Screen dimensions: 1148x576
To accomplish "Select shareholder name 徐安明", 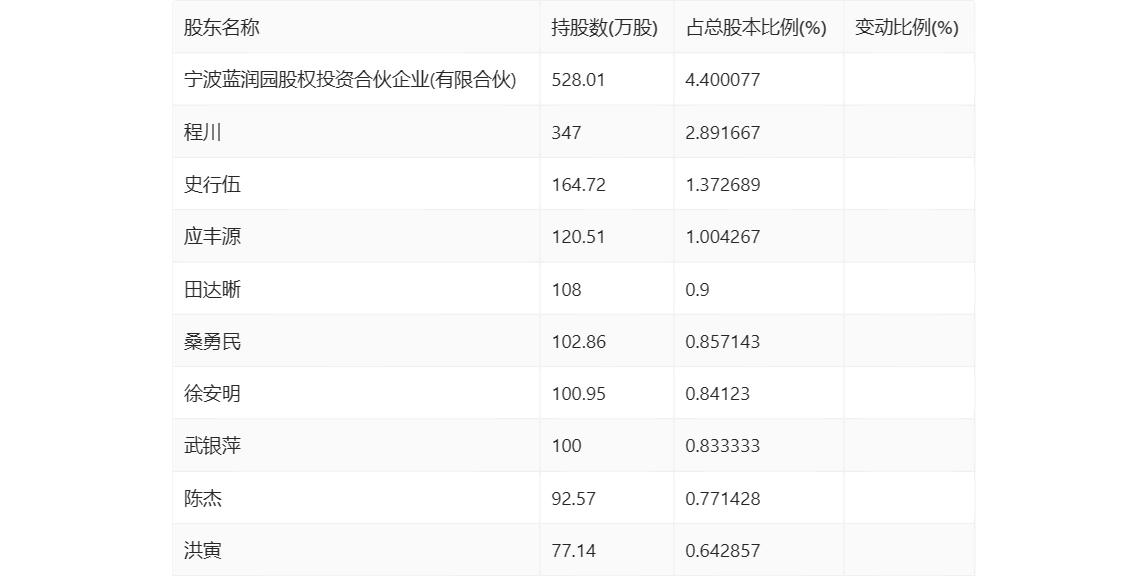I will pyautogui.click(x=212, y=394).
